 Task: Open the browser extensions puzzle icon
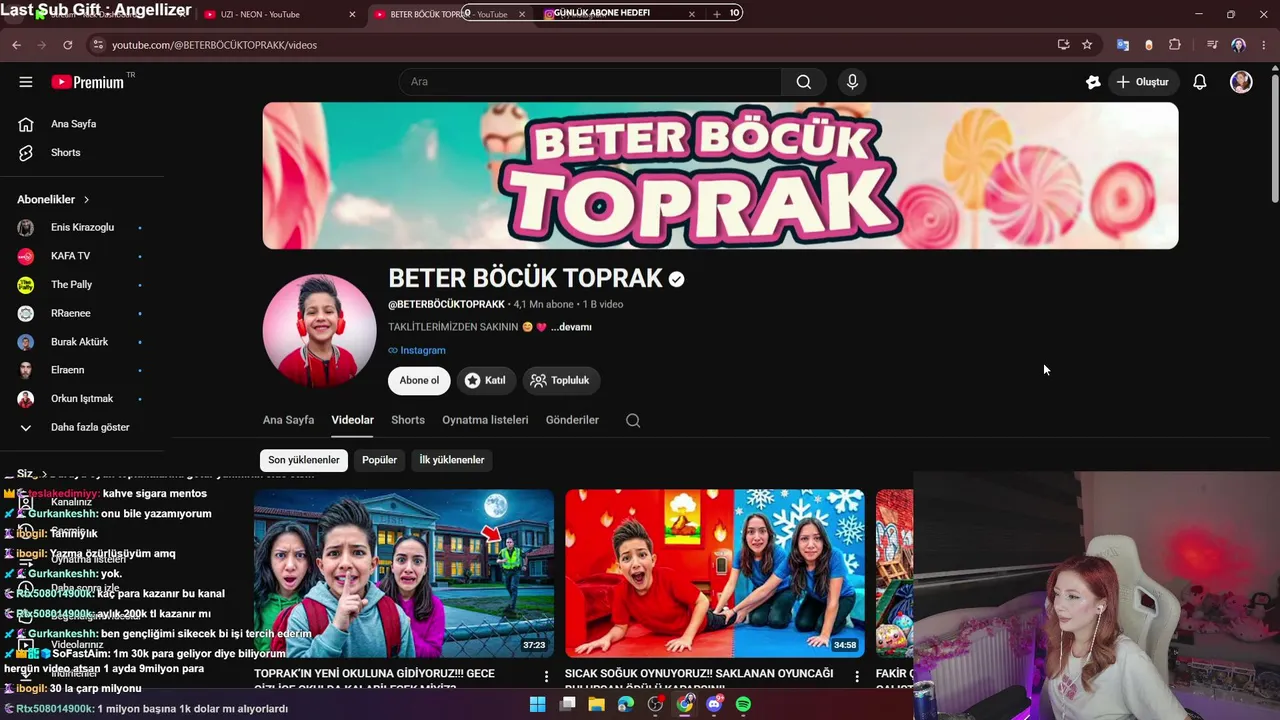click(1175, 45)
